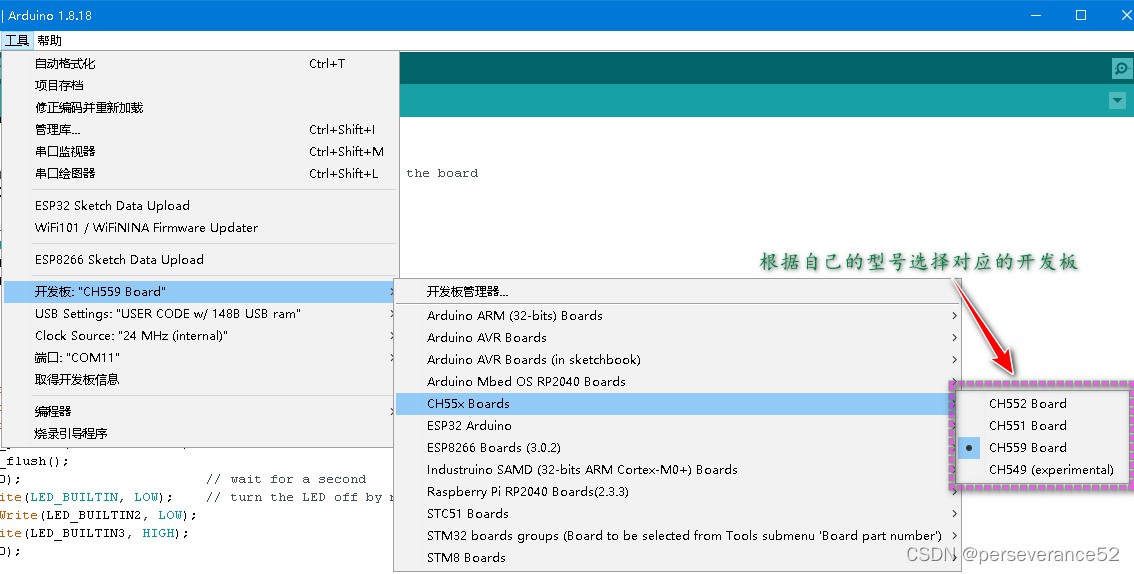1134x574 pixels.
Task: Expand 开发板: "CH559 Board" submenu
Action: [200, 292]
